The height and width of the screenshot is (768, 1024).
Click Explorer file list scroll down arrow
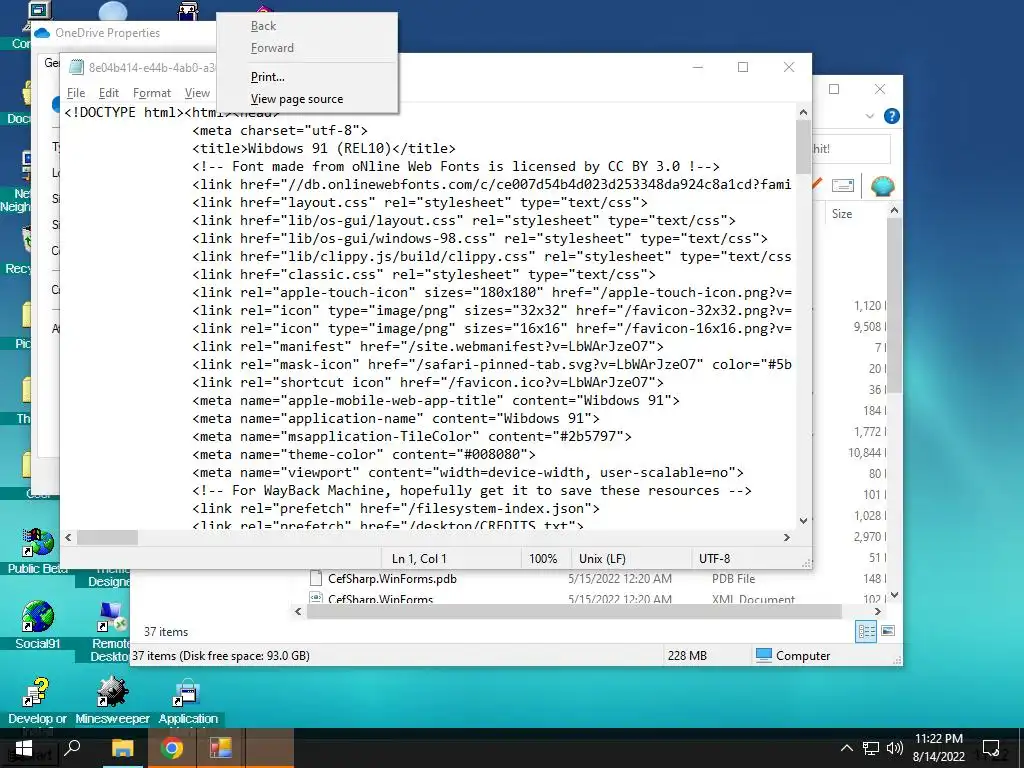[894, 594]
